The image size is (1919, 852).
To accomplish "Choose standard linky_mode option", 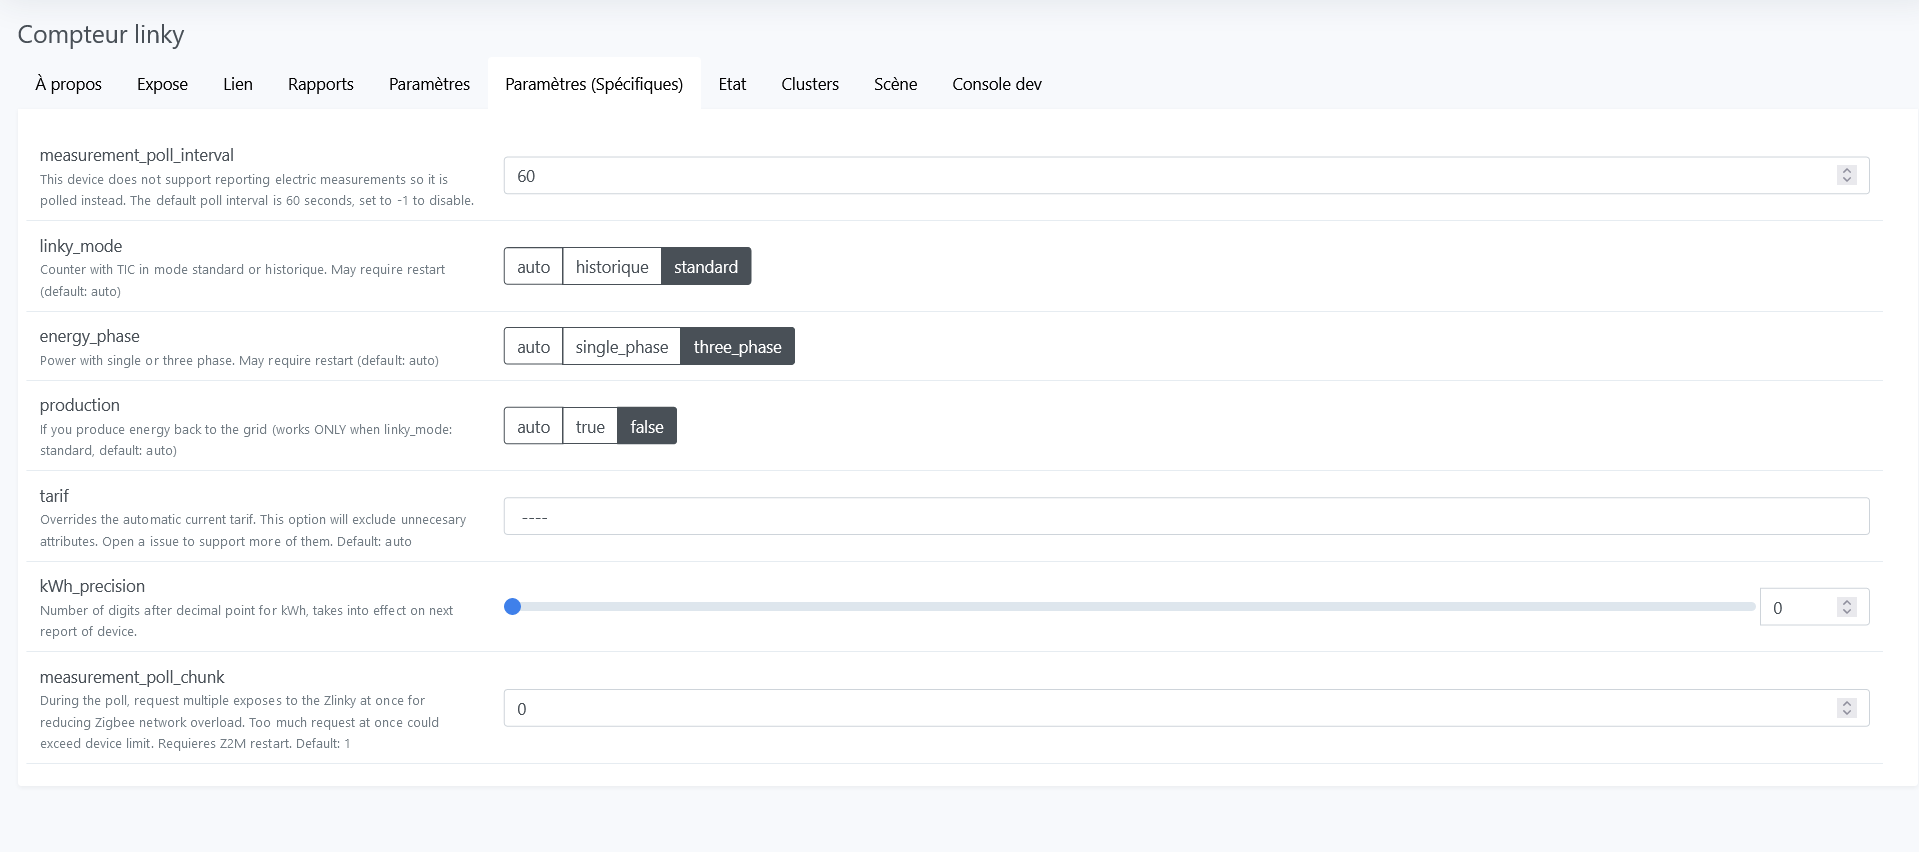I will (705, 267).
